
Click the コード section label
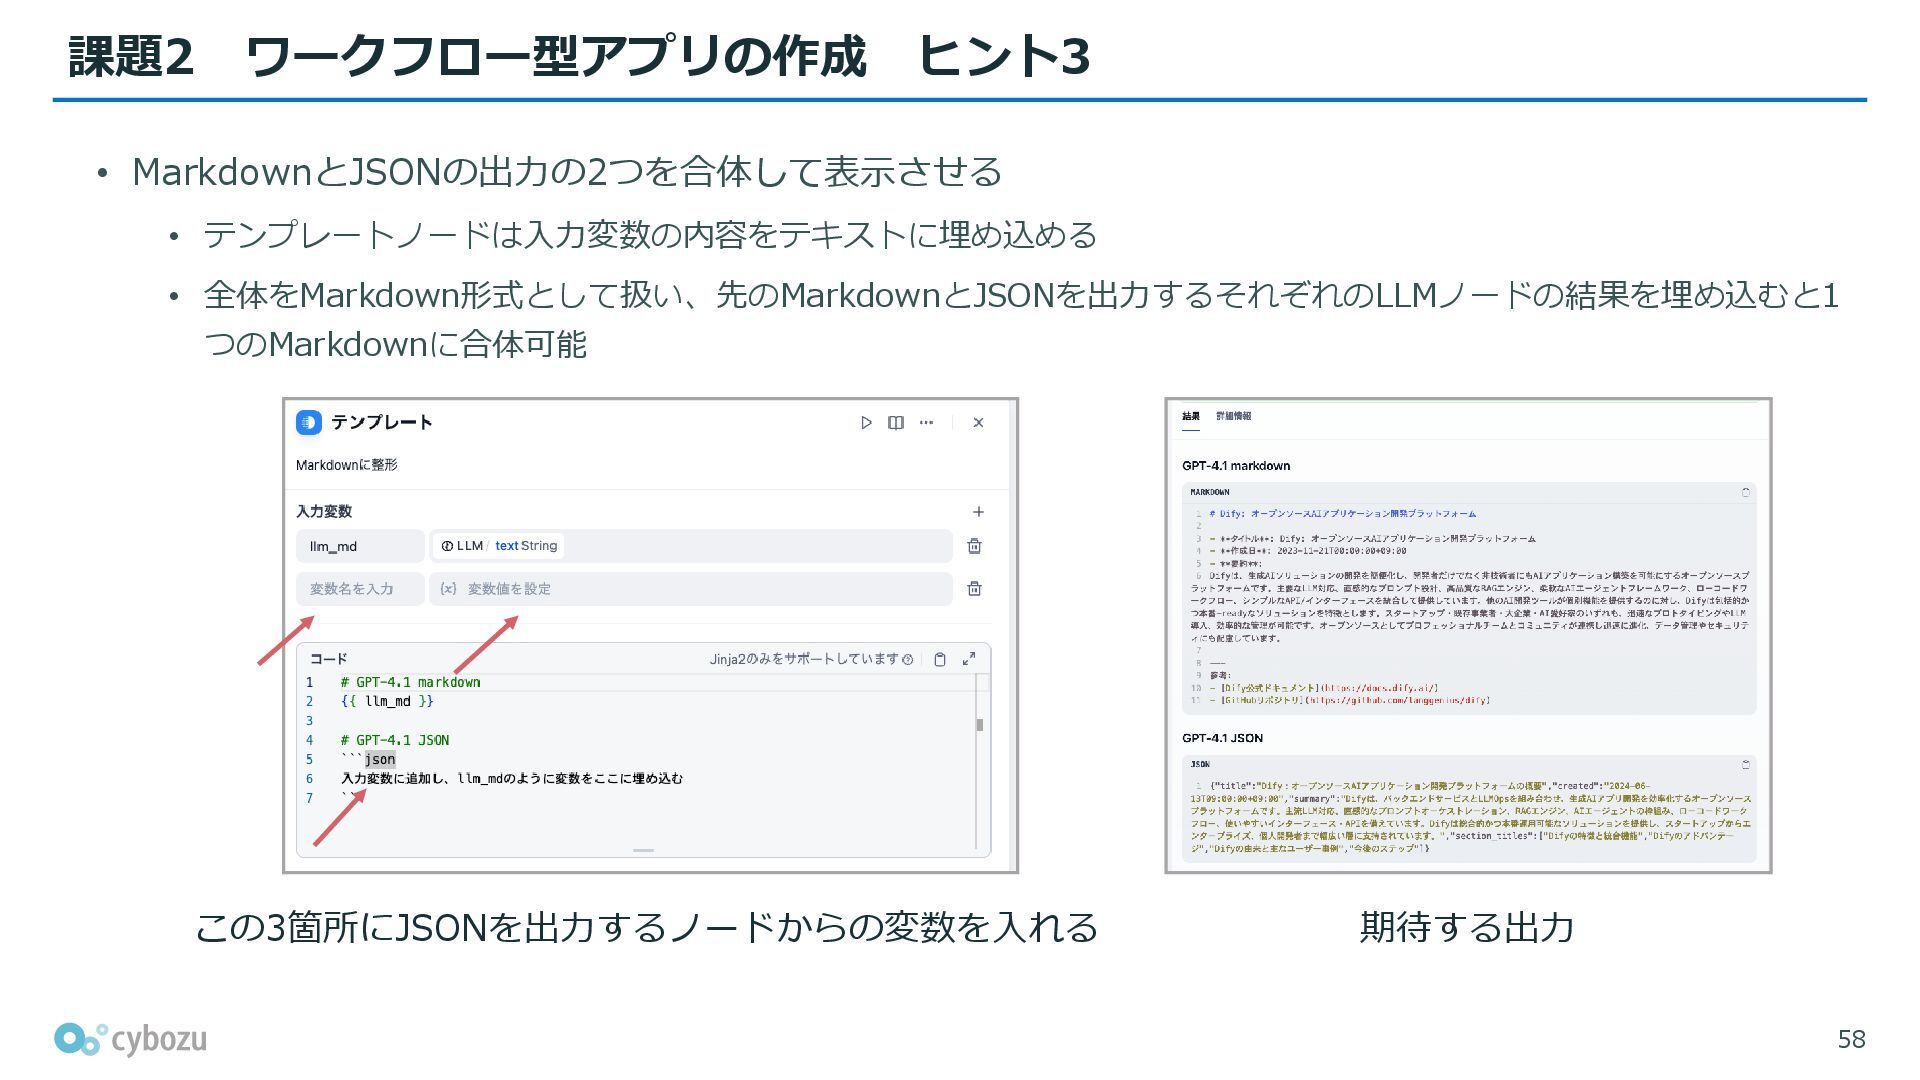pyautogui.click(x=328, y=659)
